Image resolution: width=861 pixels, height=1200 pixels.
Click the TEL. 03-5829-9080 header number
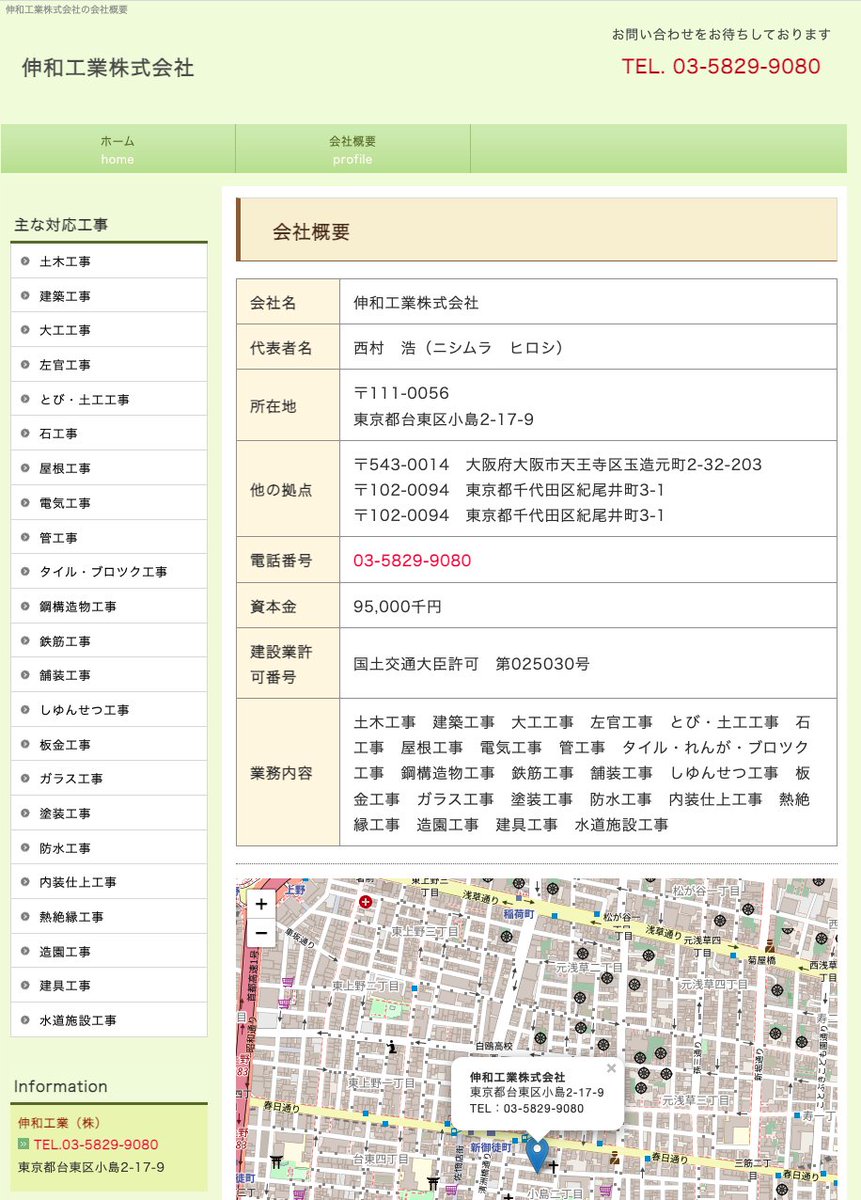coord(721,66)
